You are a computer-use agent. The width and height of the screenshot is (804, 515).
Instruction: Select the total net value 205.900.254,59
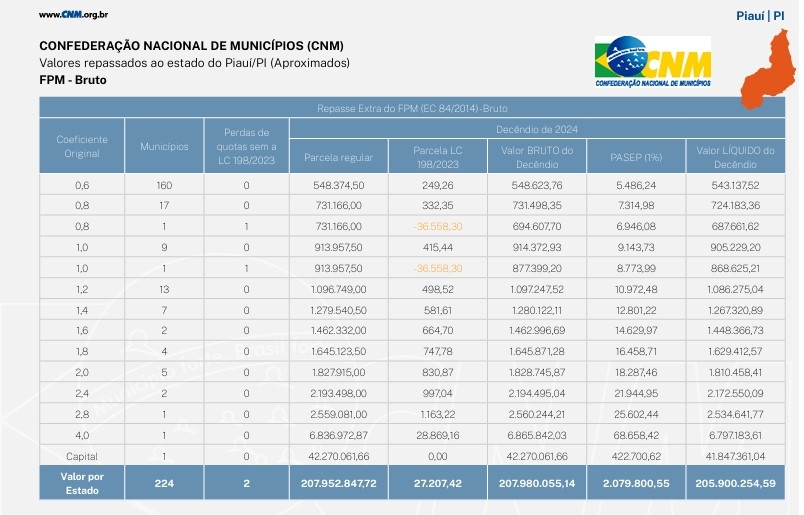click(738, 483)
